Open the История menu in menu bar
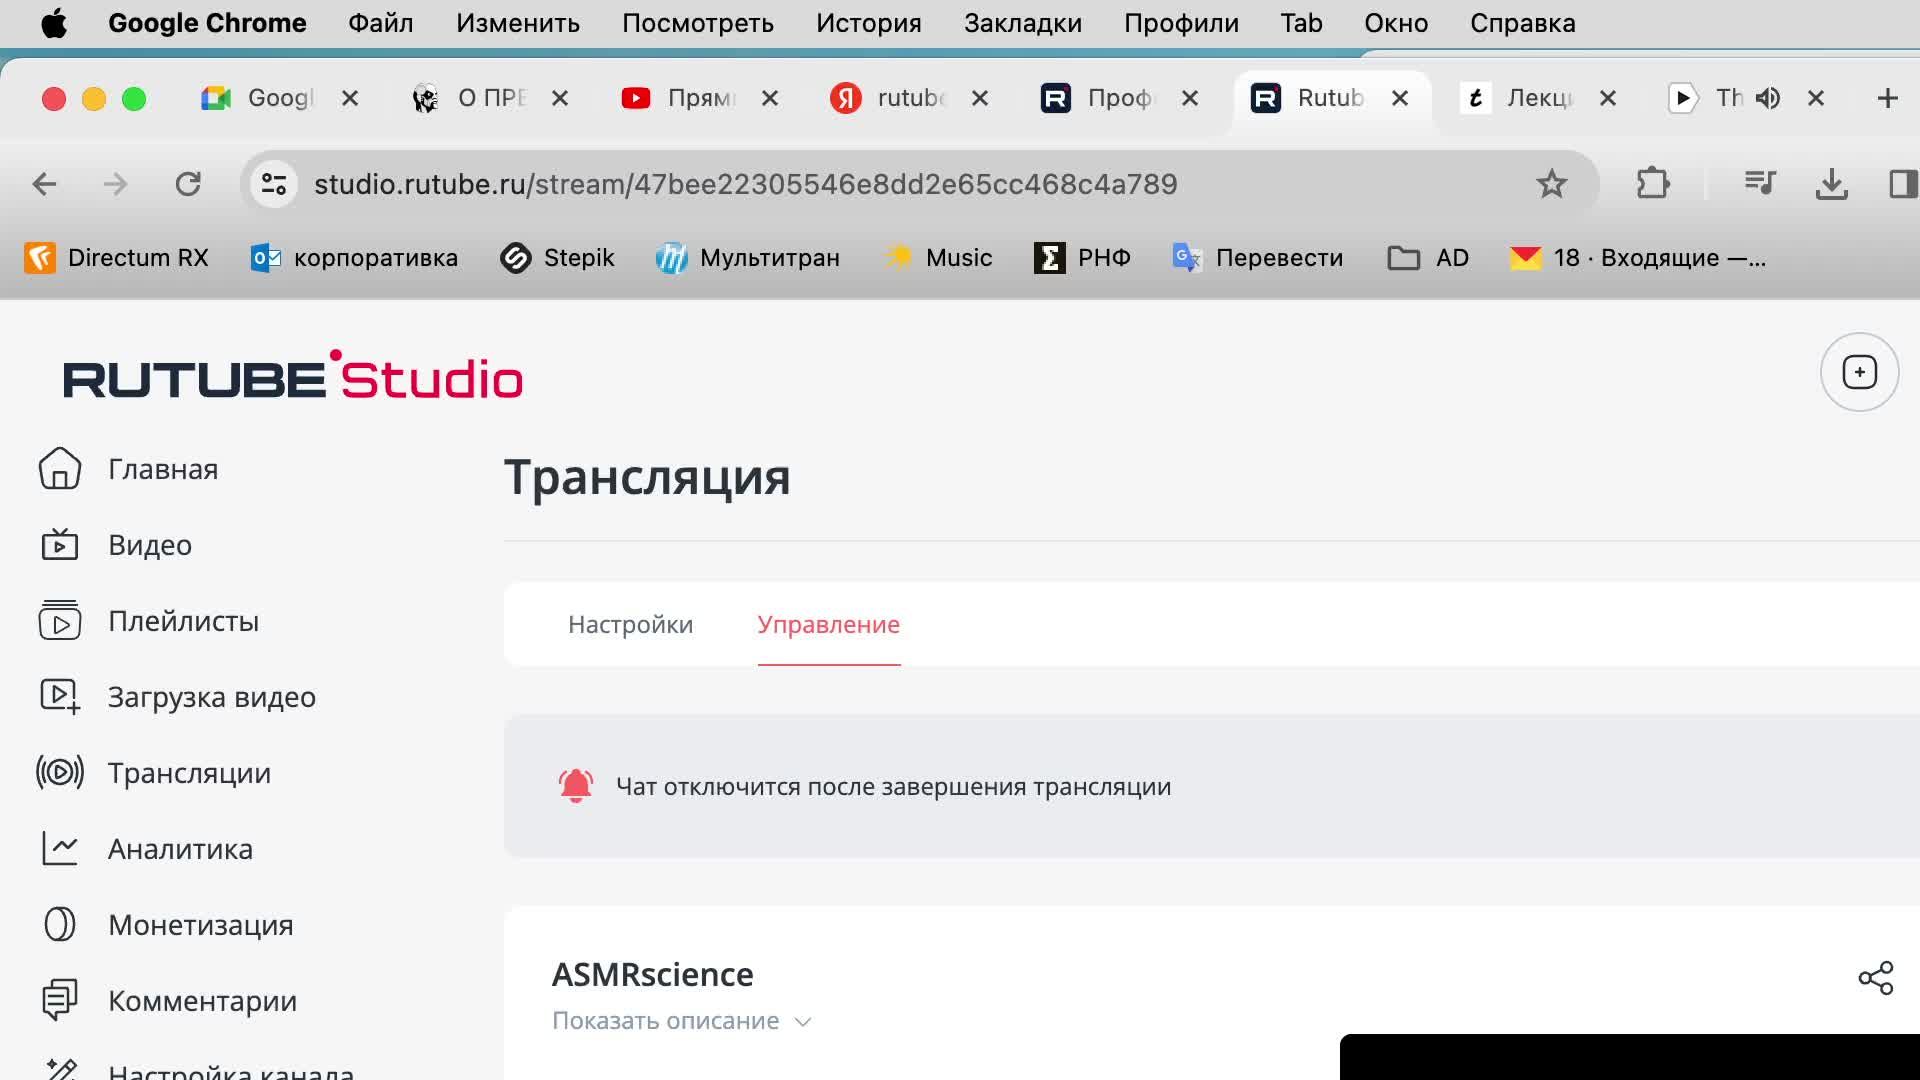Image resolution: width=1920 pixels, height=1080 pixels. [868, 23]
